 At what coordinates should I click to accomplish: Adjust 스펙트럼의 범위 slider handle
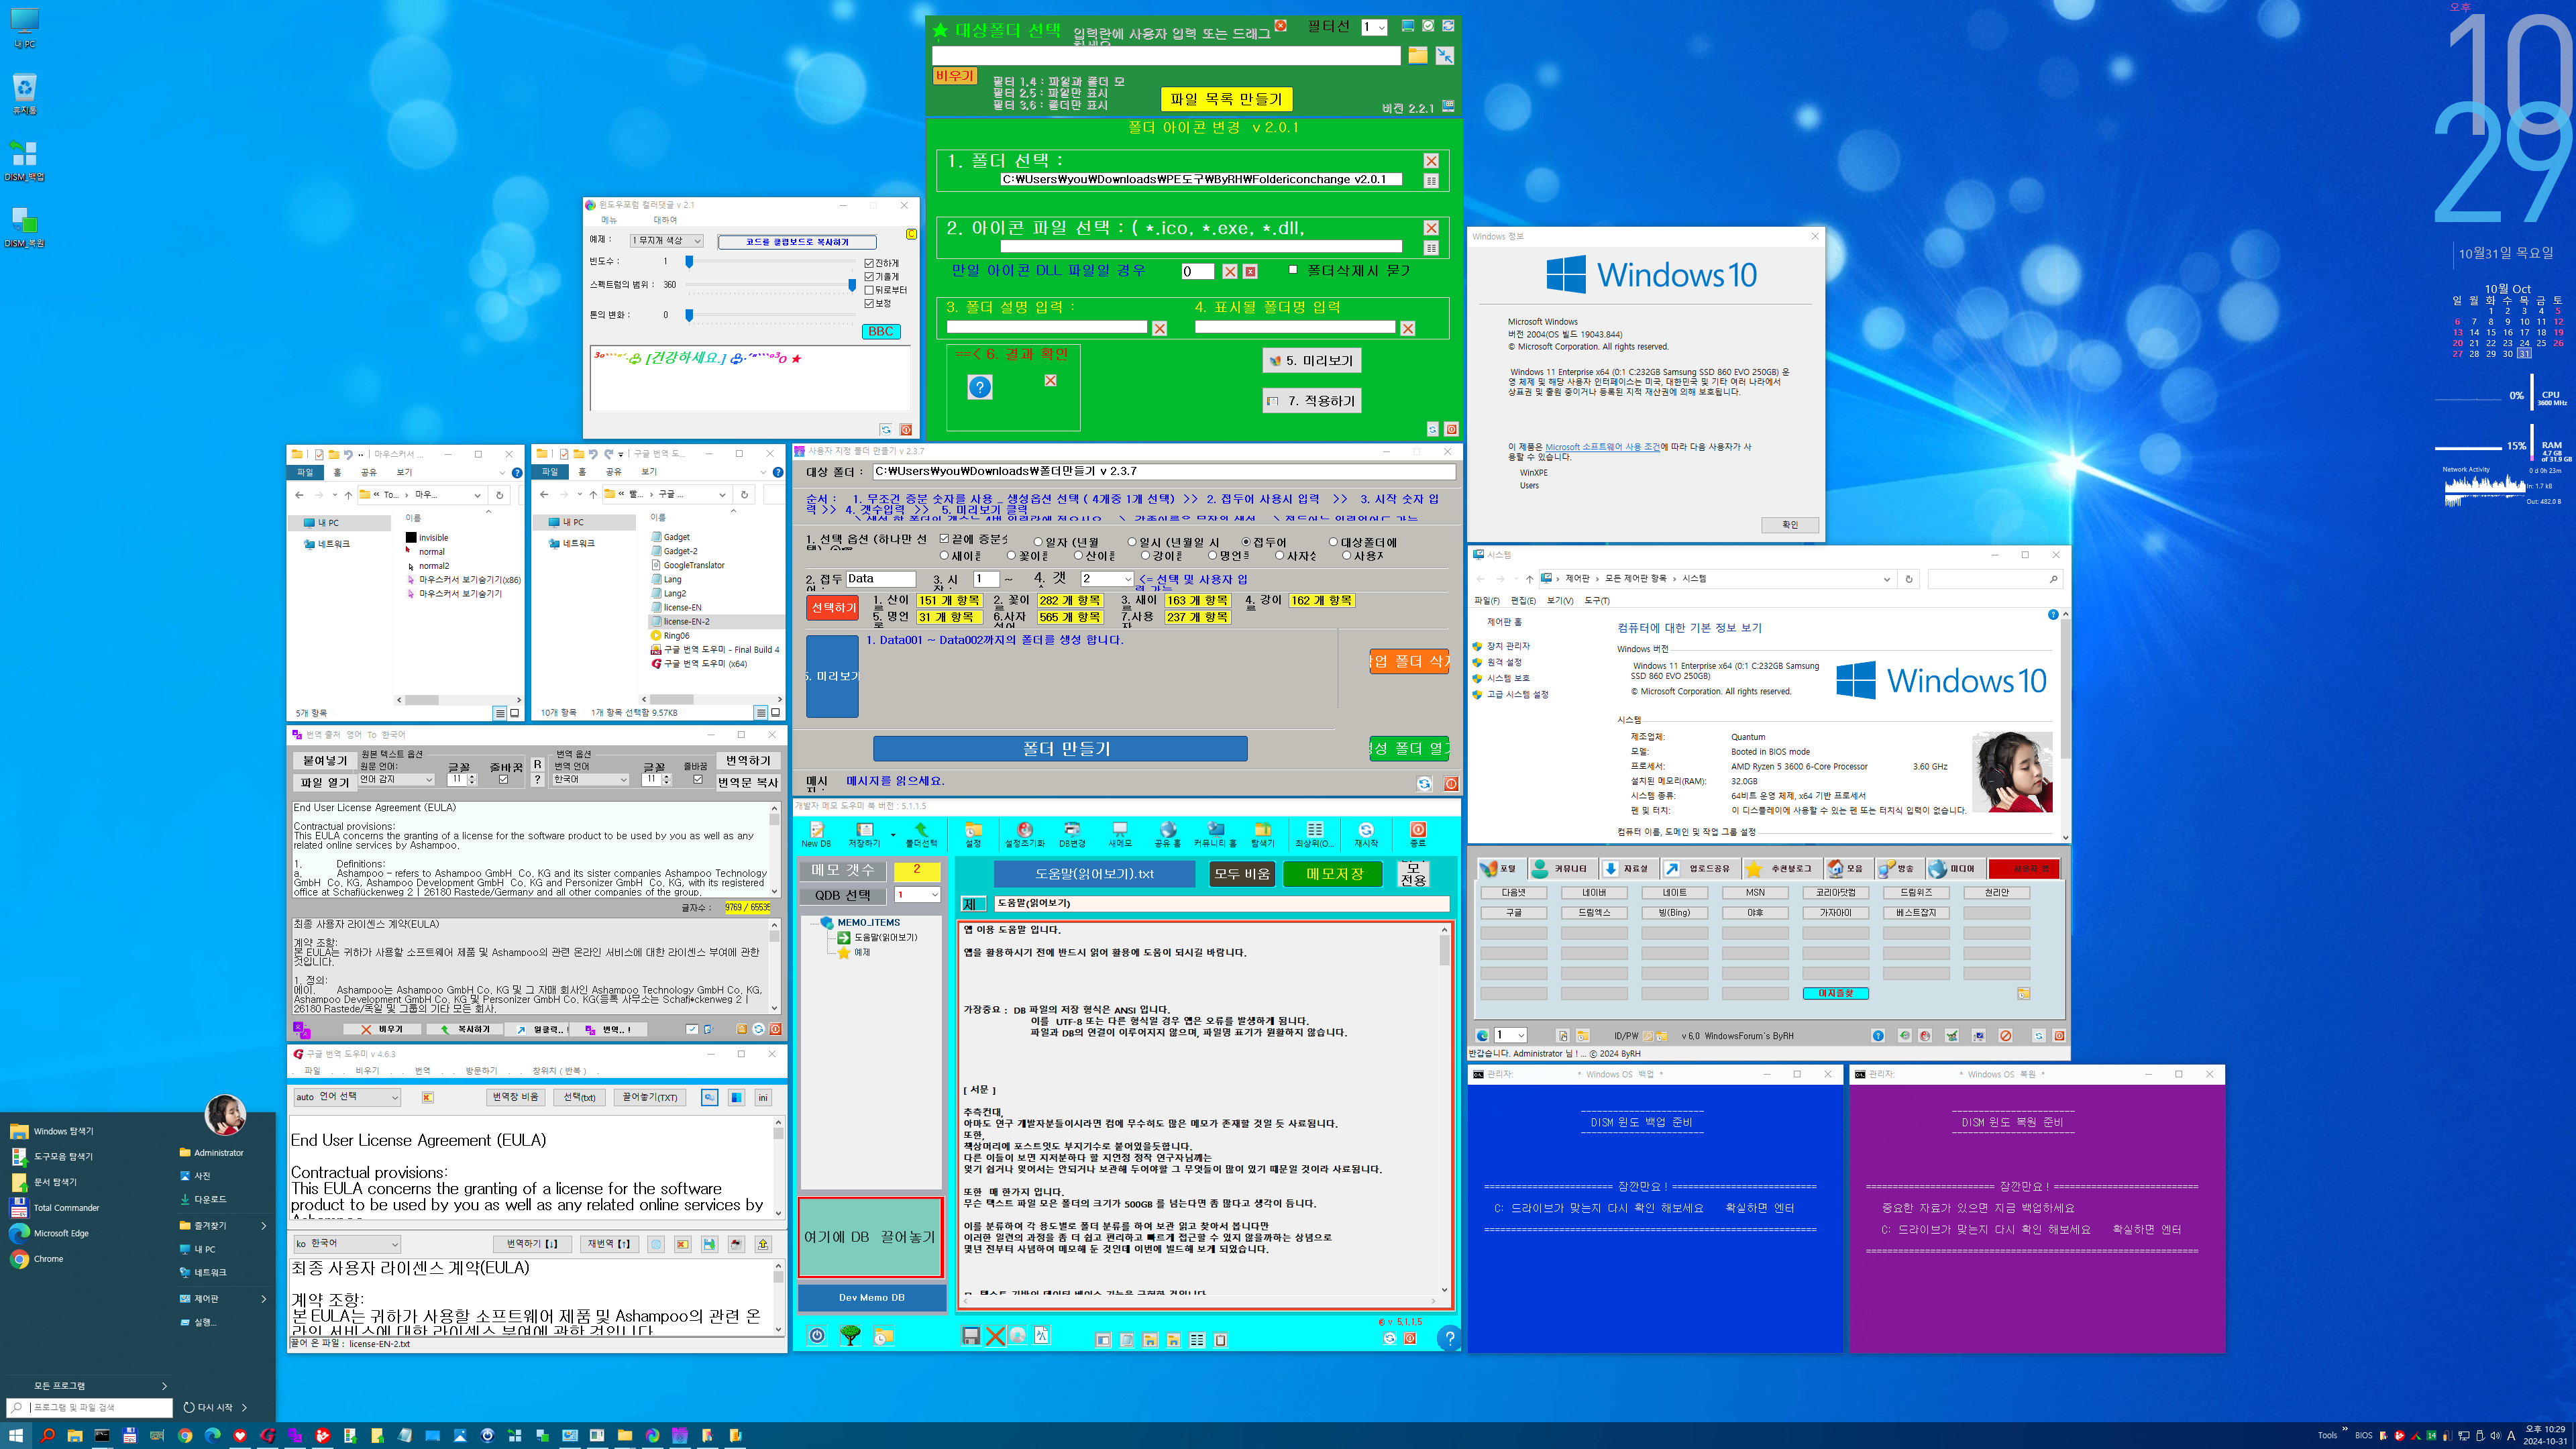852,285
